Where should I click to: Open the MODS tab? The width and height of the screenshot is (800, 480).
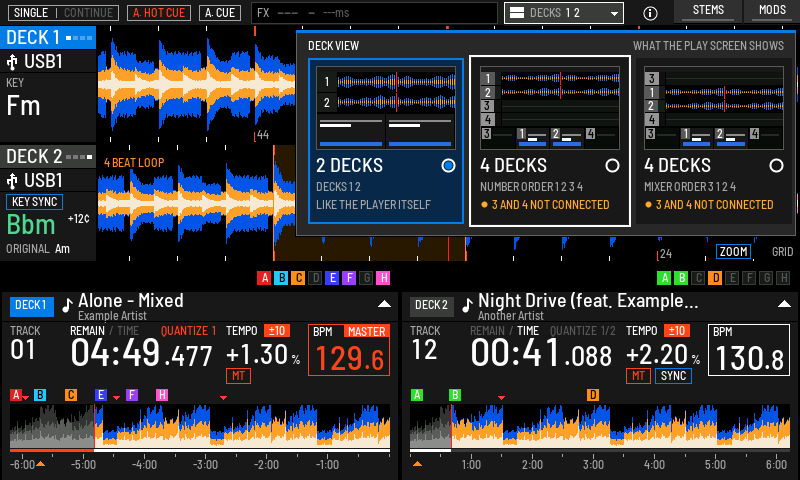pyautogui.click(x=772, y=11)
